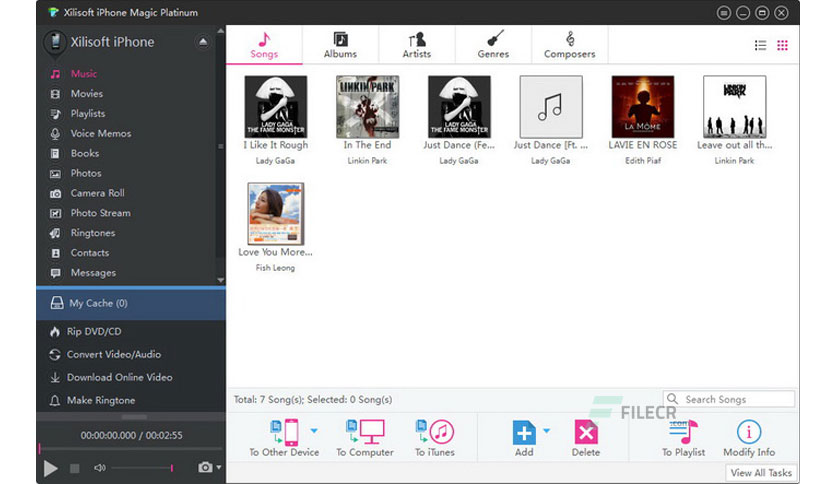Screen dimensions: 836x484
Task: Click the Xilisoft iPhone device icon
Action: [x=55, y=43]
